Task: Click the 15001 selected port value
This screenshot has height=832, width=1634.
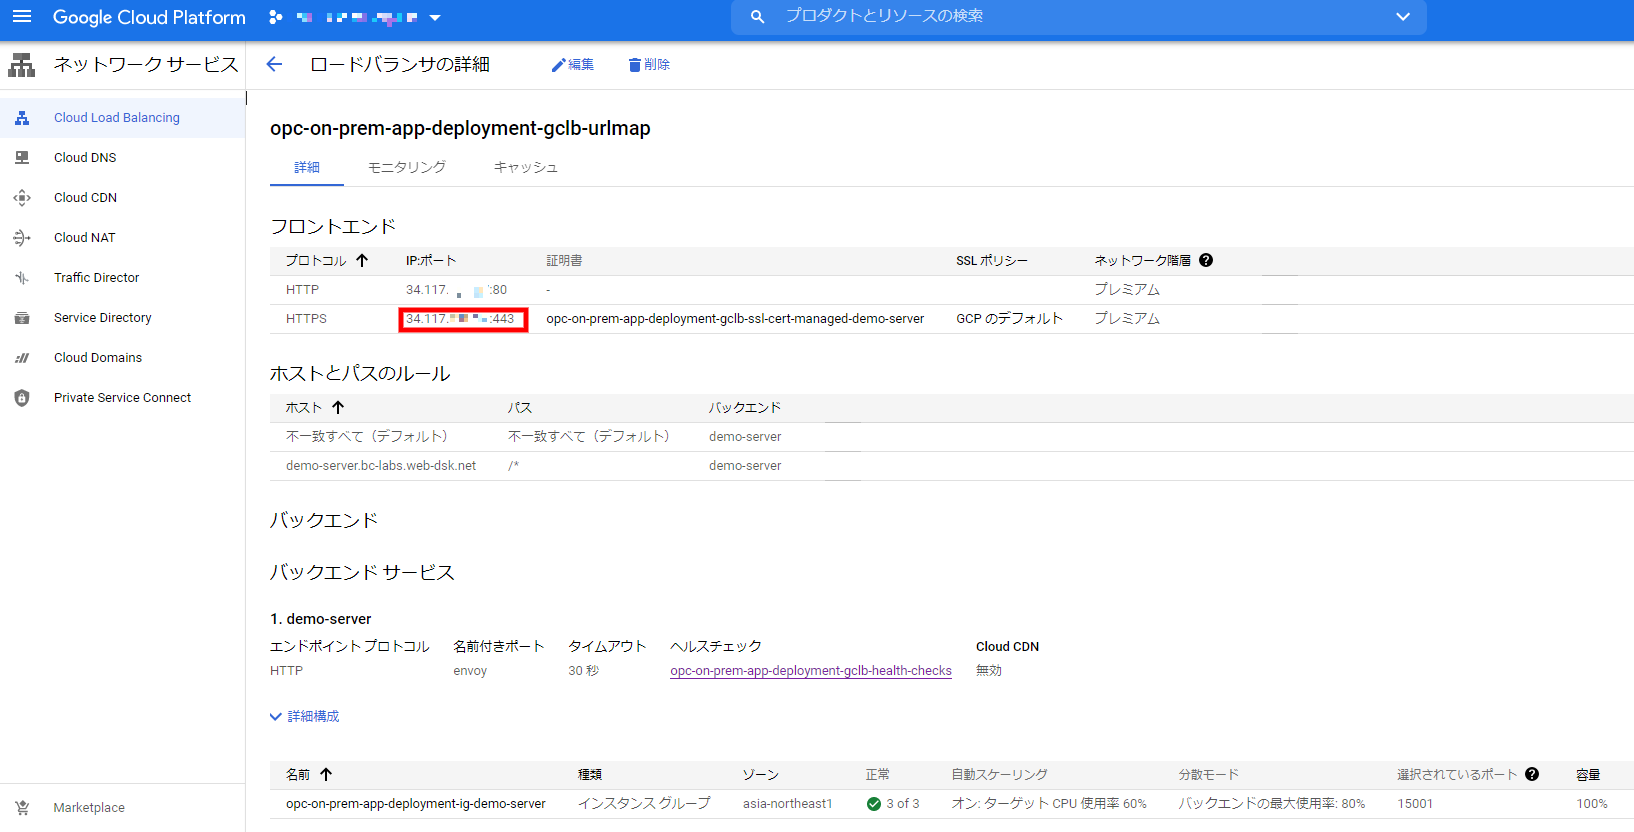Action: [x=1415, y=804]
